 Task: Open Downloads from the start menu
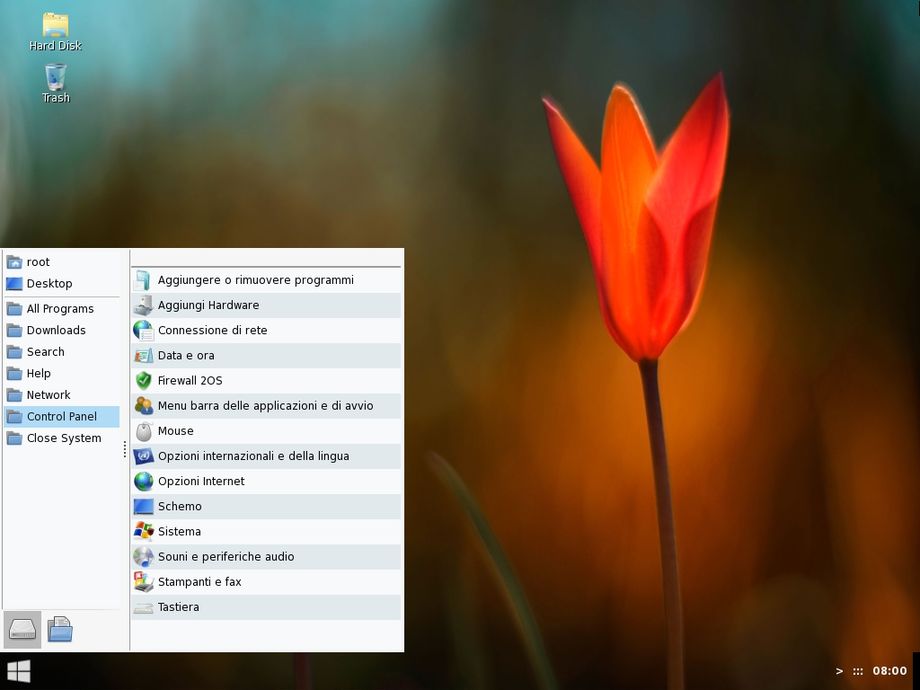click(56, 330)
